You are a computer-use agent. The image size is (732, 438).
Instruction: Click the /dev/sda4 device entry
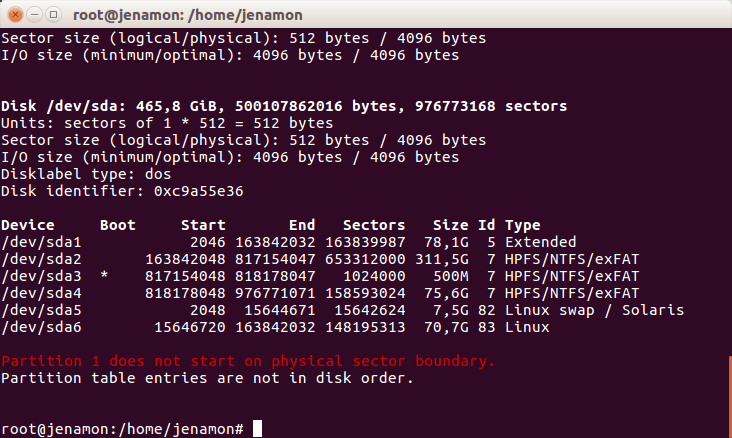pyautogui.click(x=41, y=293)
